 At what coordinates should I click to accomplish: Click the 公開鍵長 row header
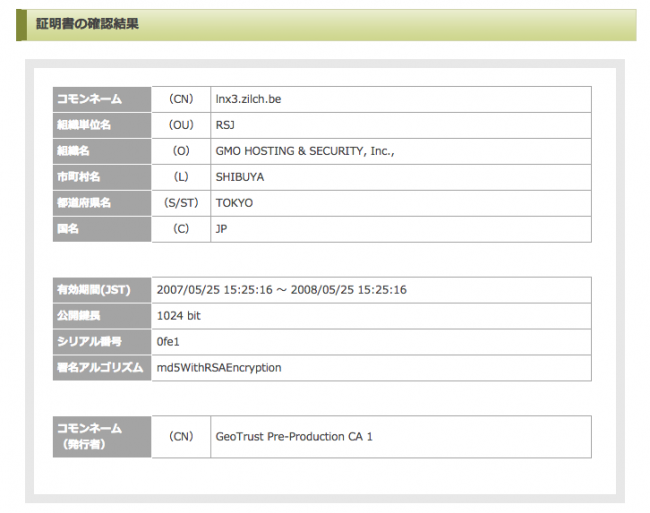point(102,316)
